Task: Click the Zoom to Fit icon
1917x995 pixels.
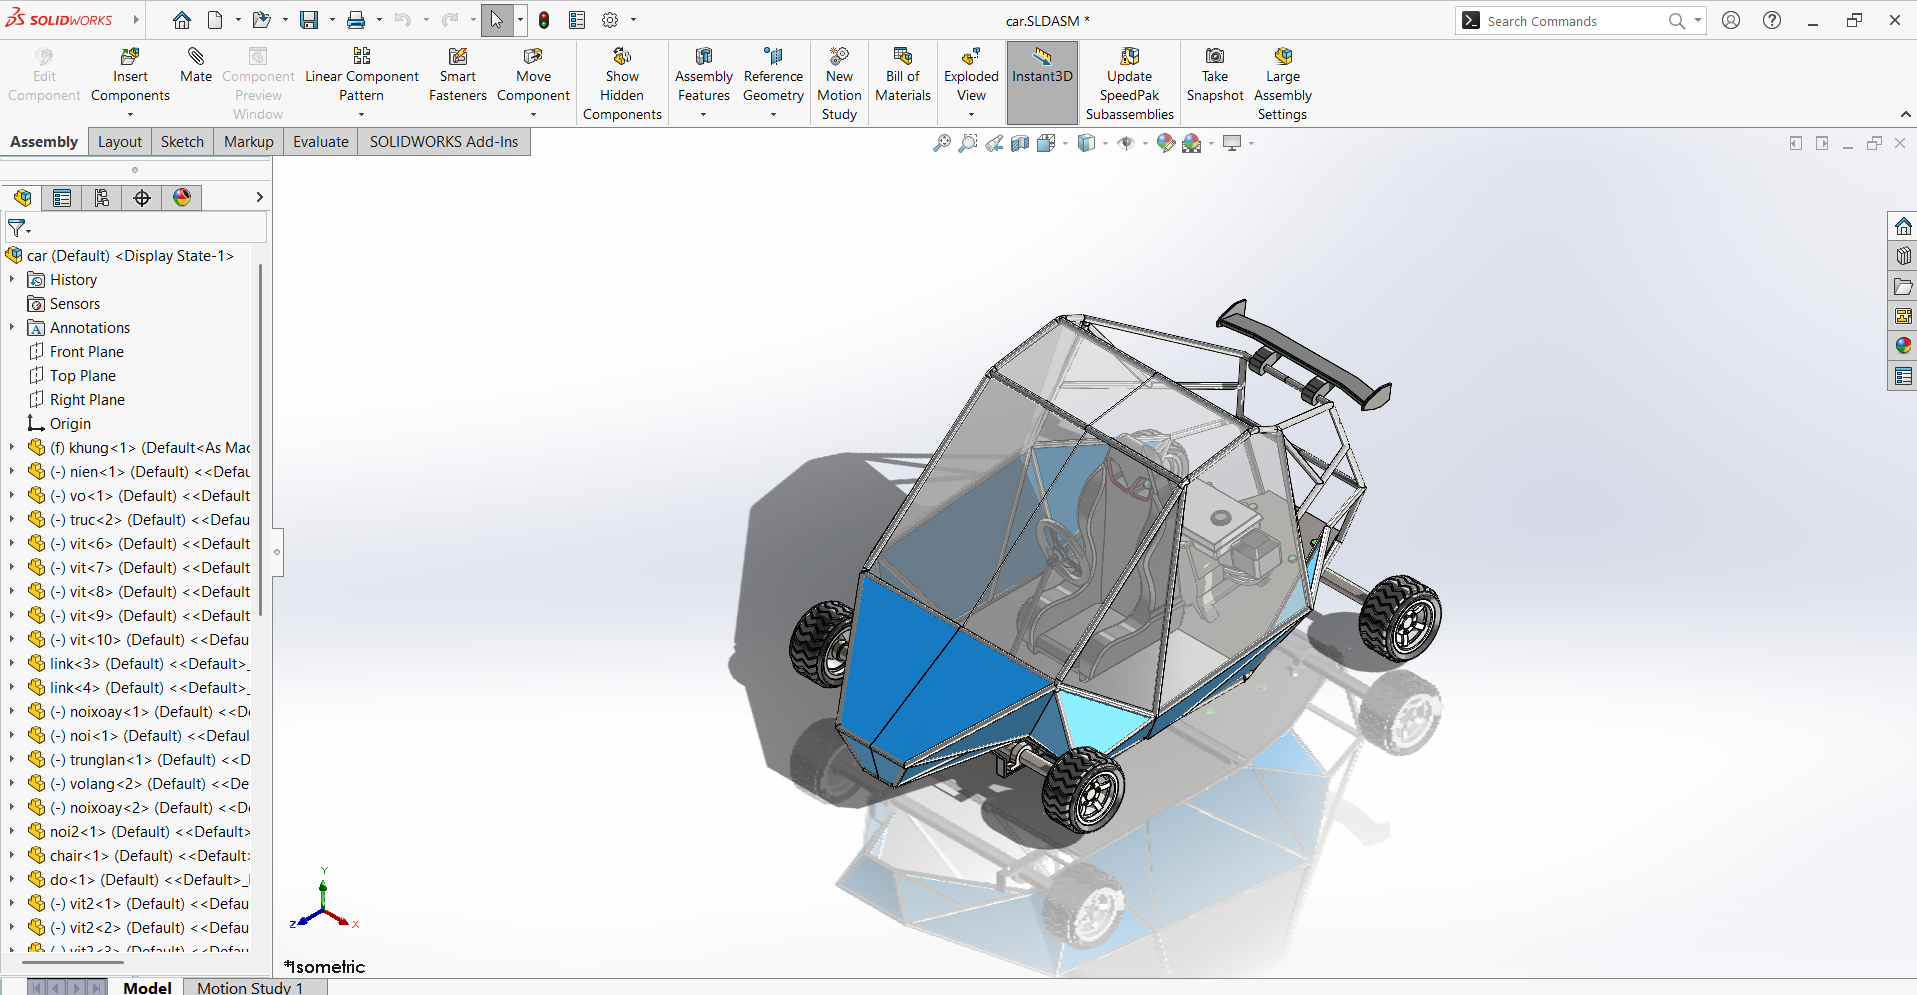Action: (941, 144)
